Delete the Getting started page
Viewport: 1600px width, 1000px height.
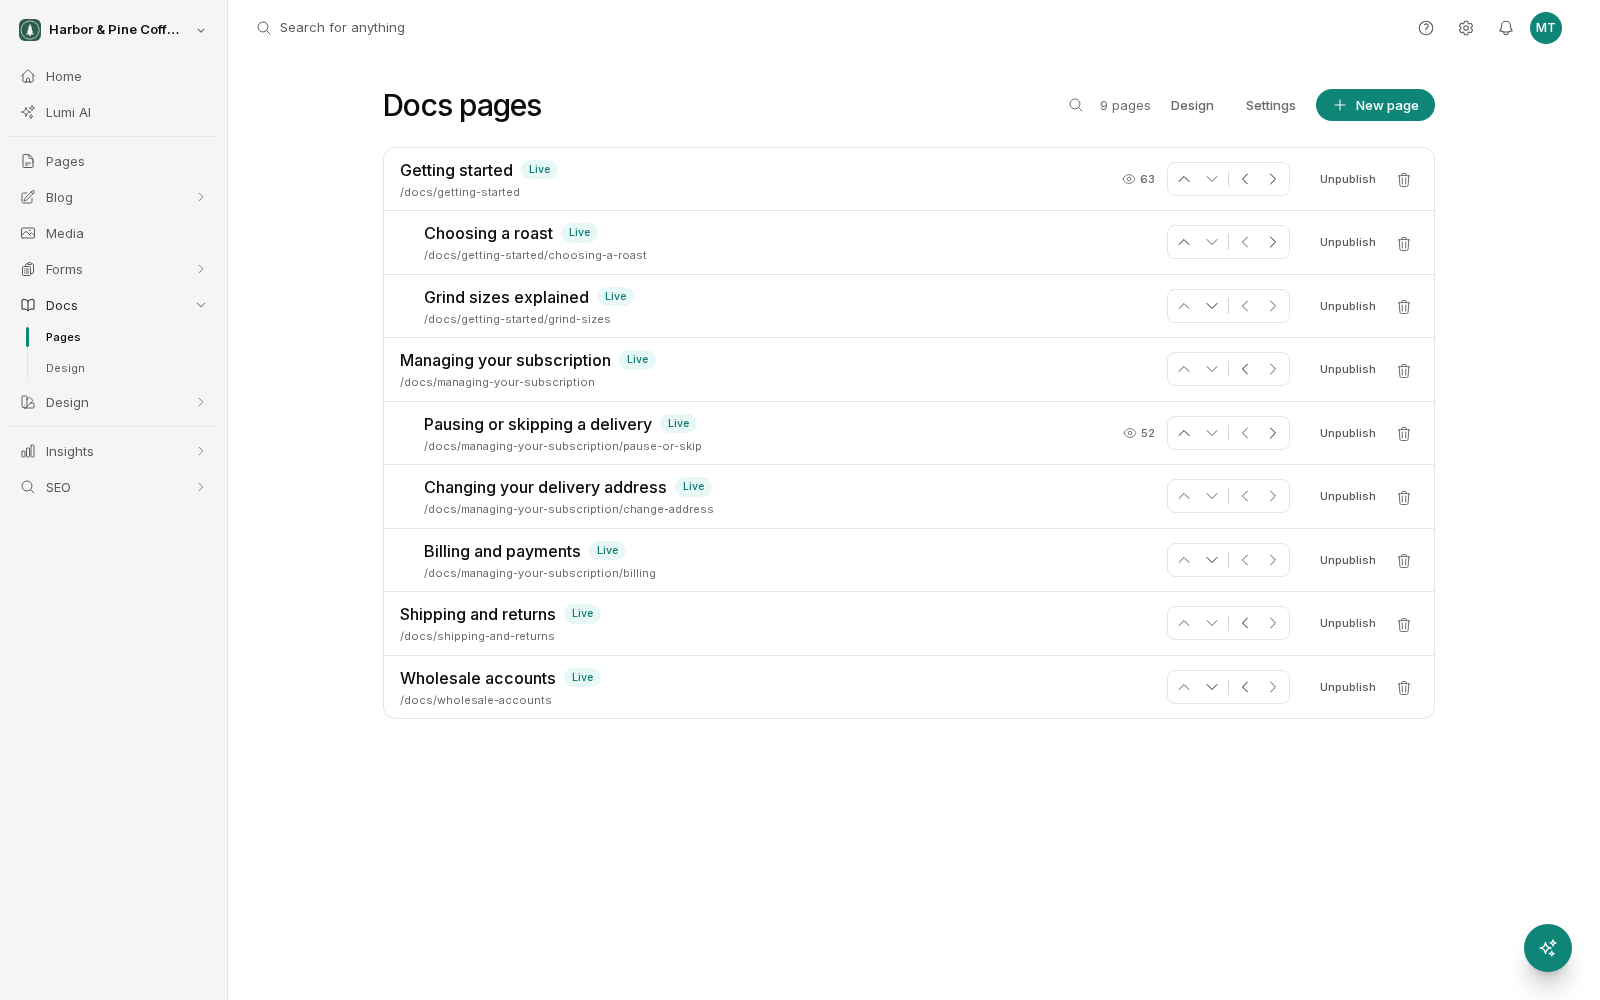tap(1404, 180)
